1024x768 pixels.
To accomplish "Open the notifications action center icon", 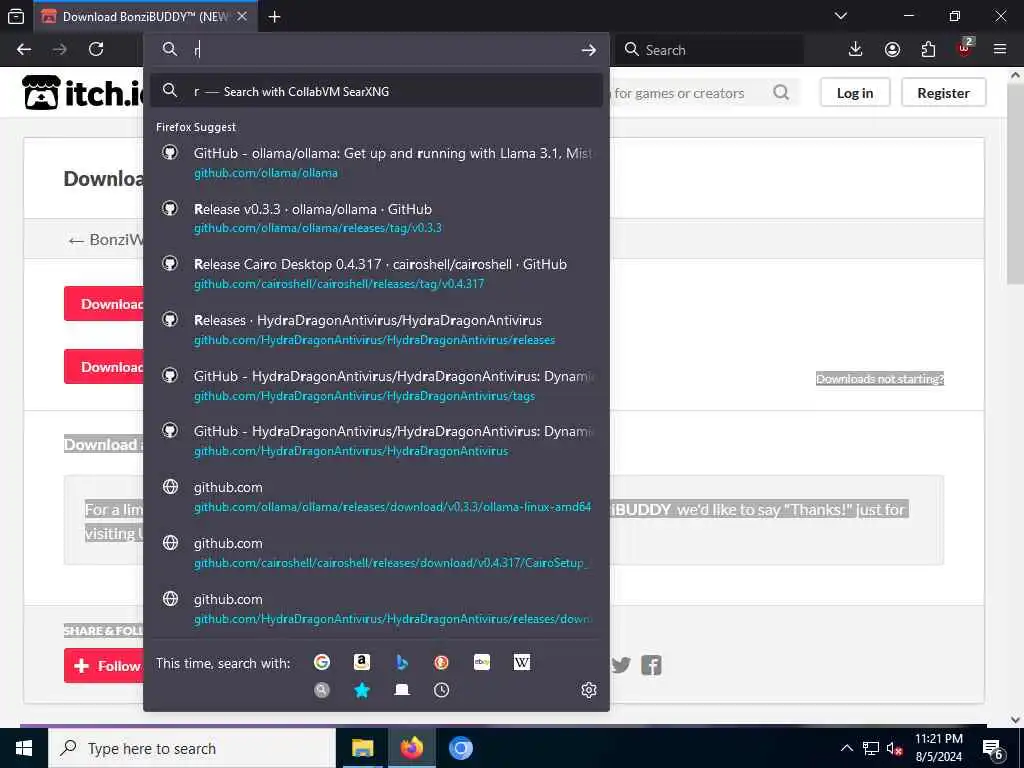I will click(x=993, y=749).
